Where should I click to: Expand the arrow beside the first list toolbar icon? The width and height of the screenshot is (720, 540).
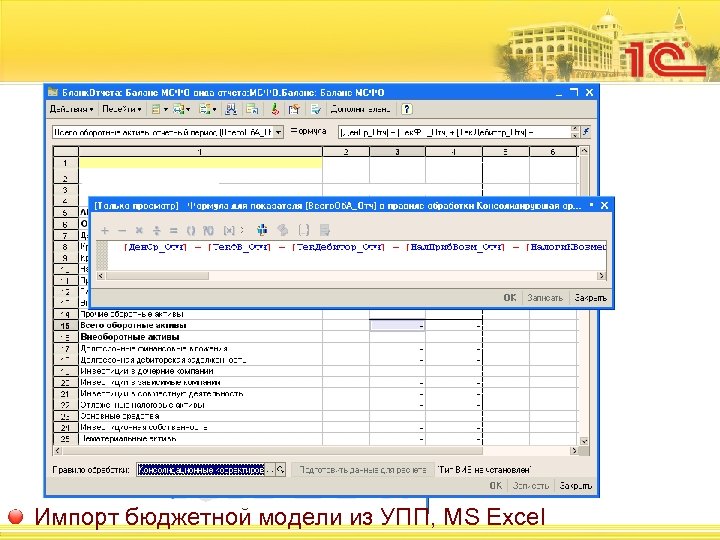click(165, 110)
